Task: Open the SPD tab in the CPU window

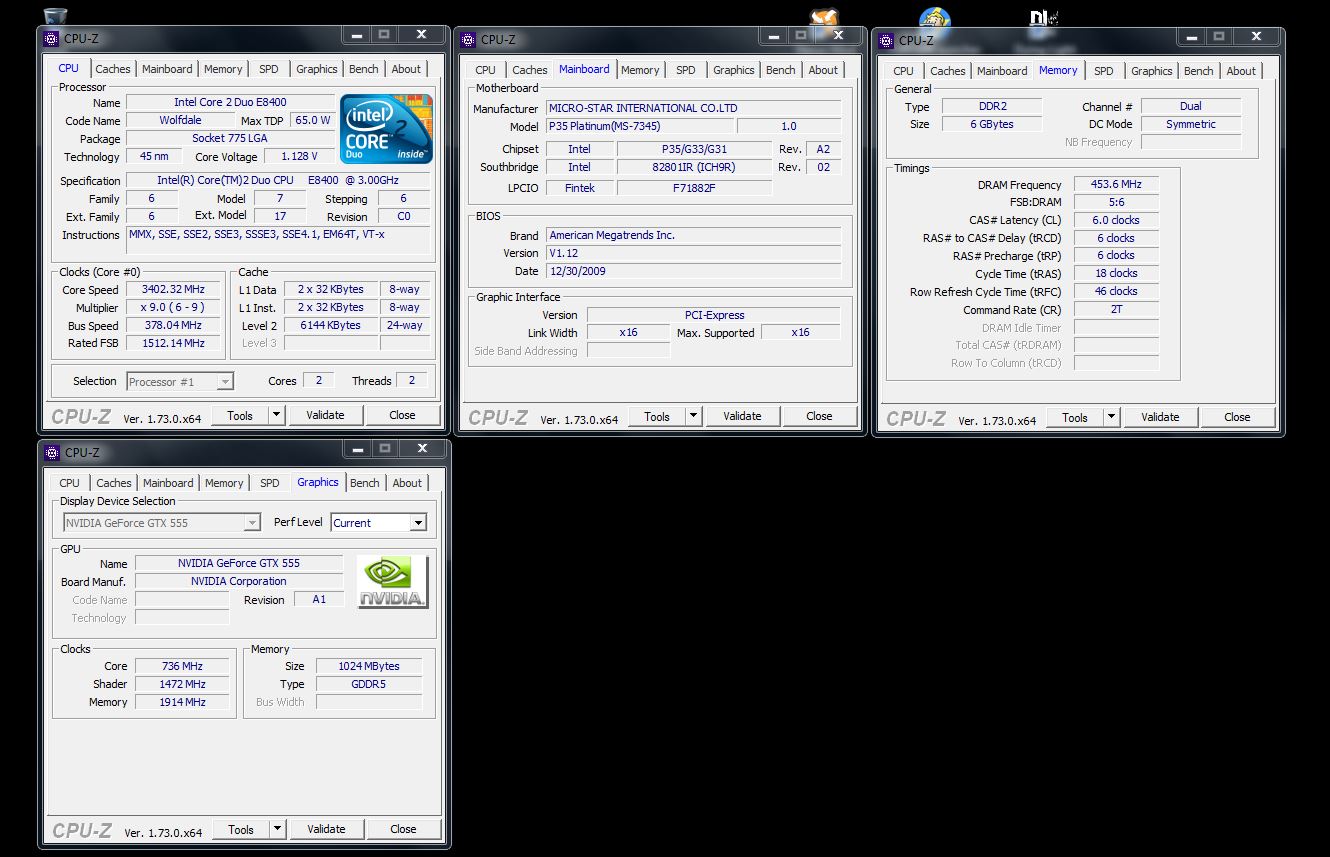Action: (x=269, y=69)
